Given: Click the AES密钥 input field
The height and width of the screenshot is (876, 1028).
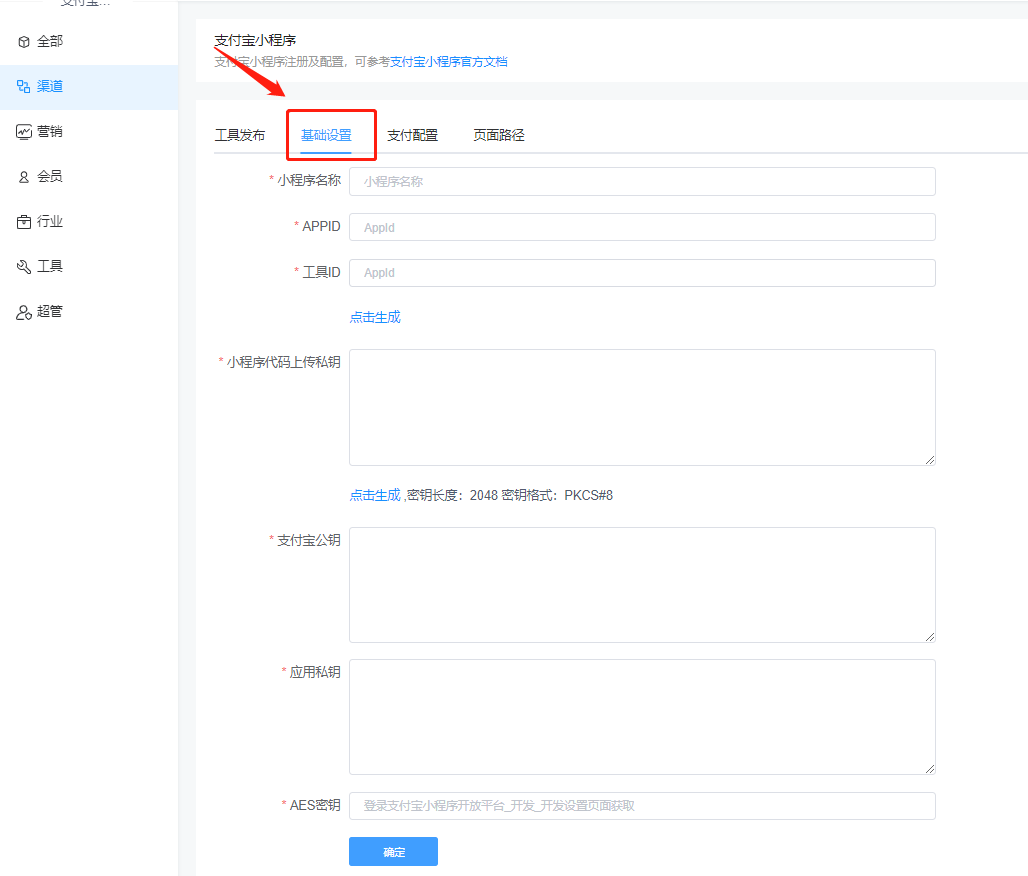Looking at the screenshot, I should 642,806.
